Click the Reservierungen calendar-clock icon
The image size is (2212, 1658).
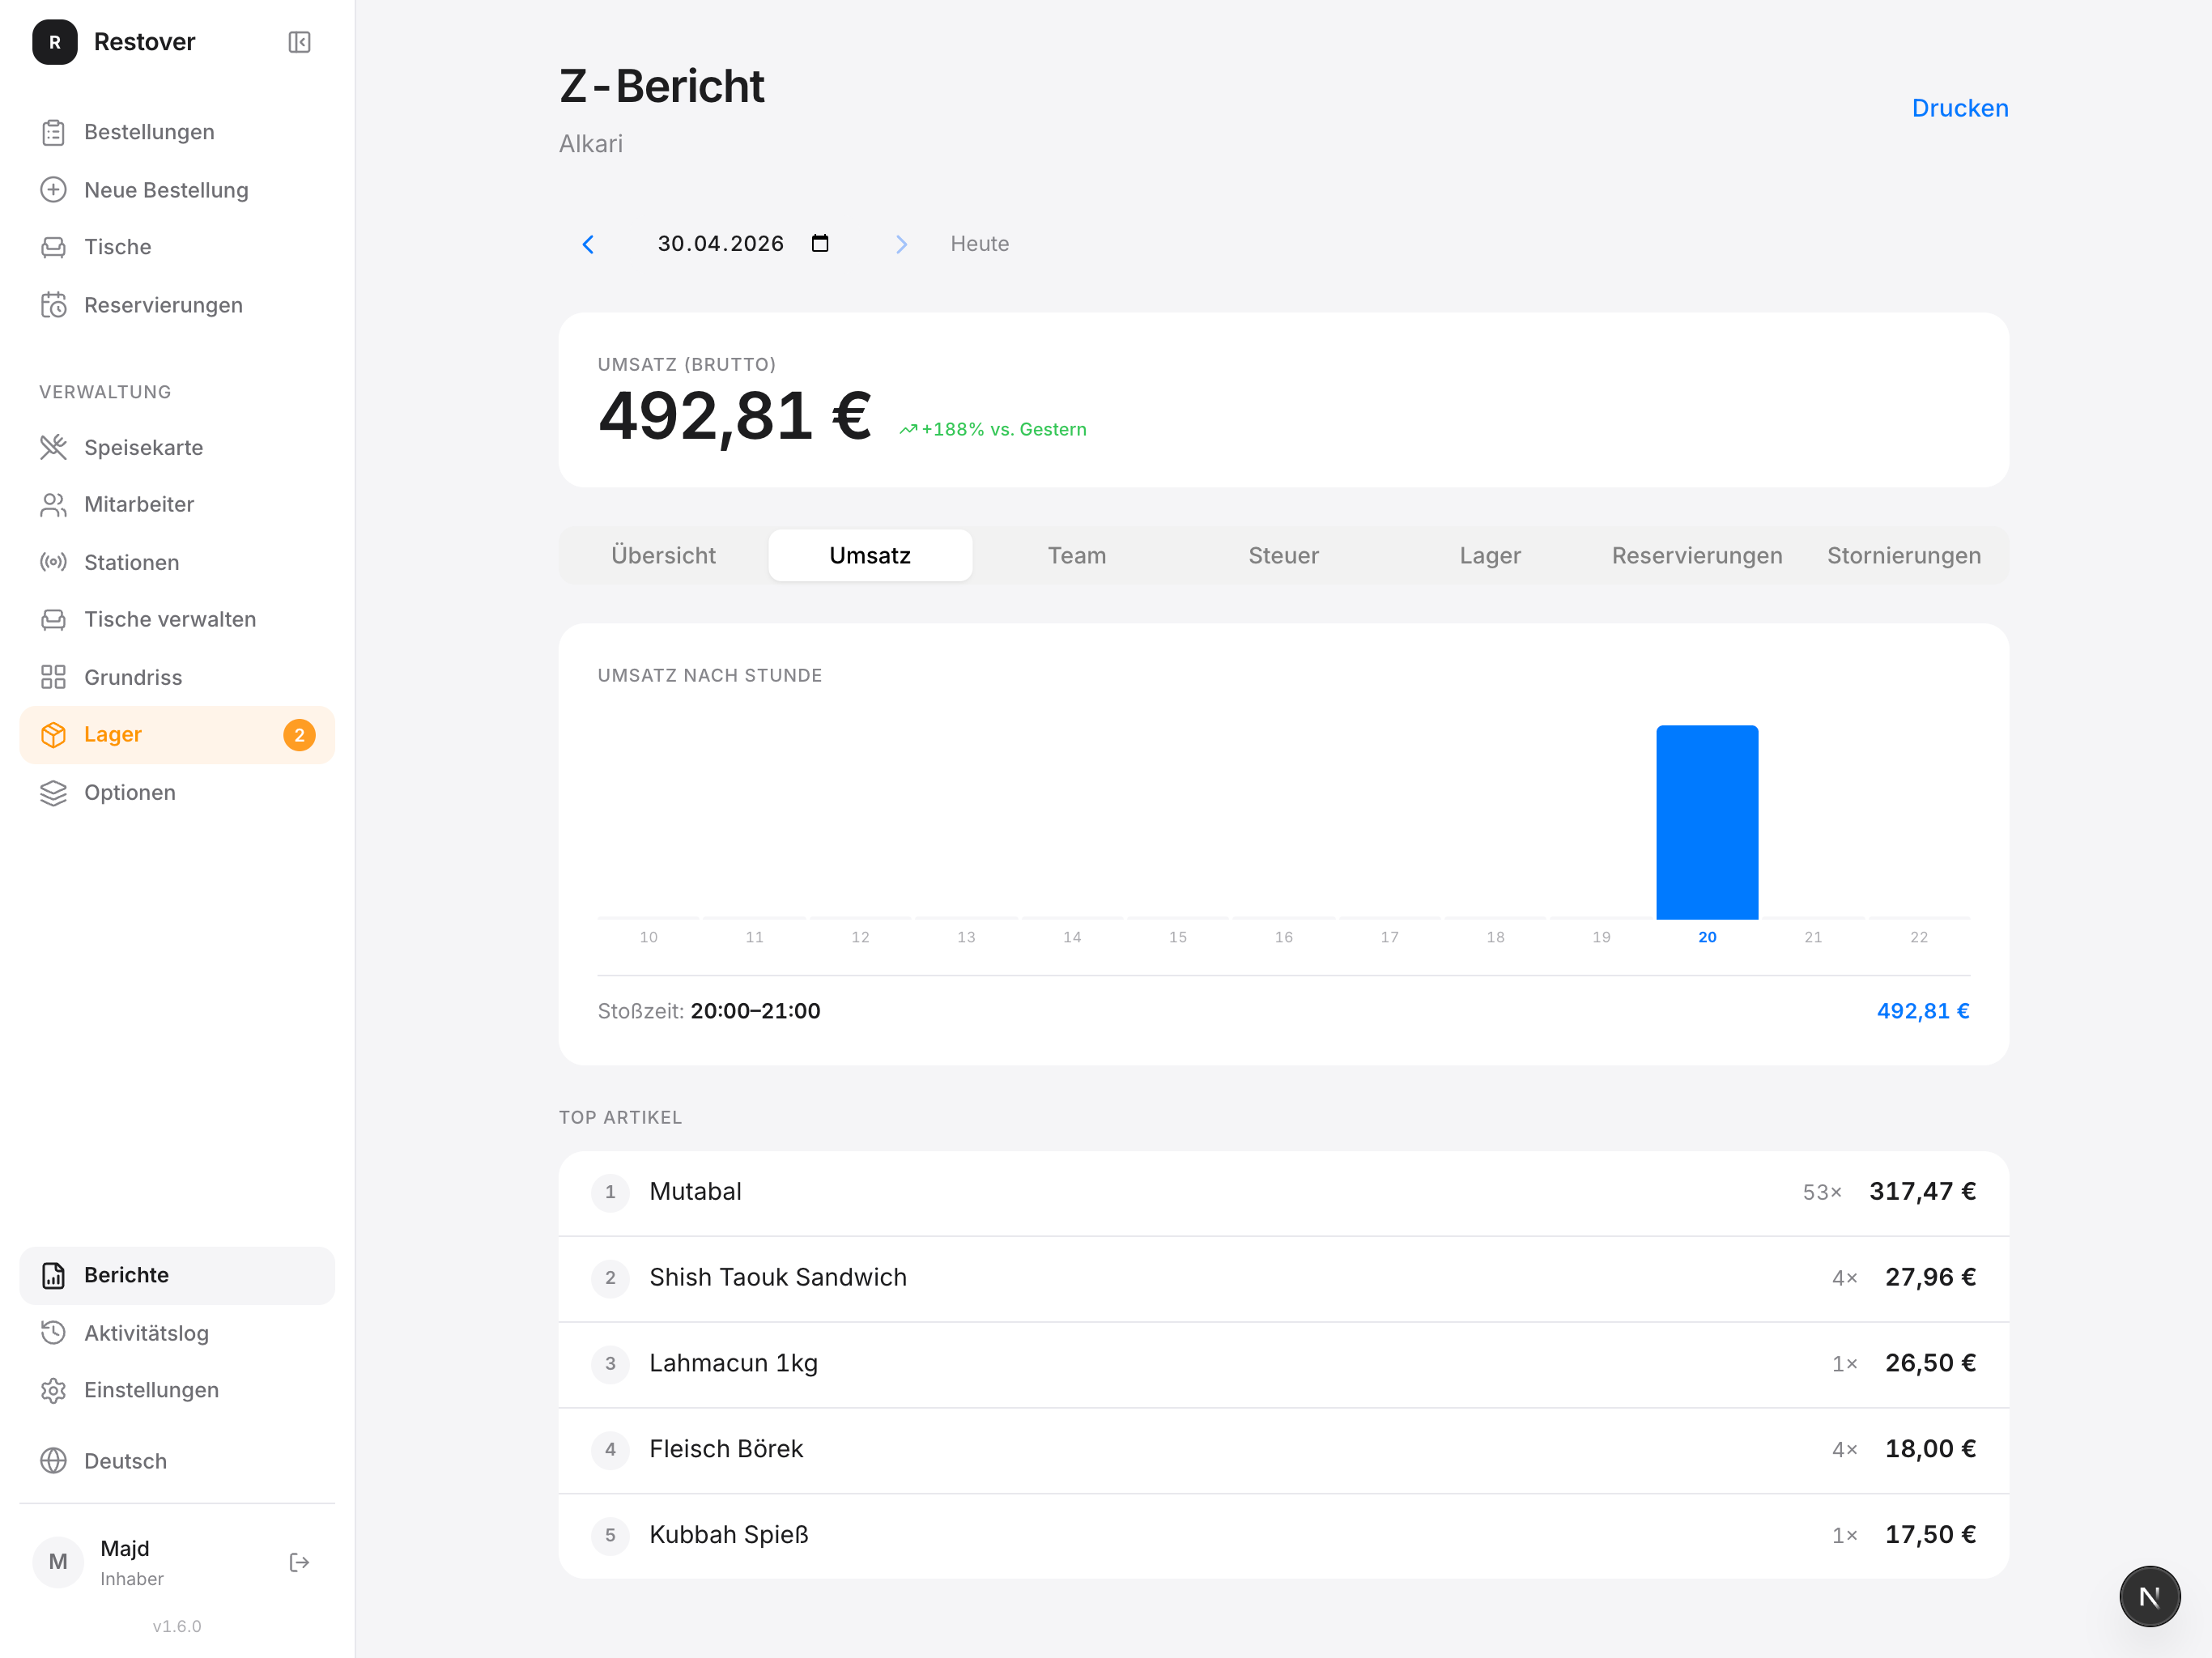point(53,305)
